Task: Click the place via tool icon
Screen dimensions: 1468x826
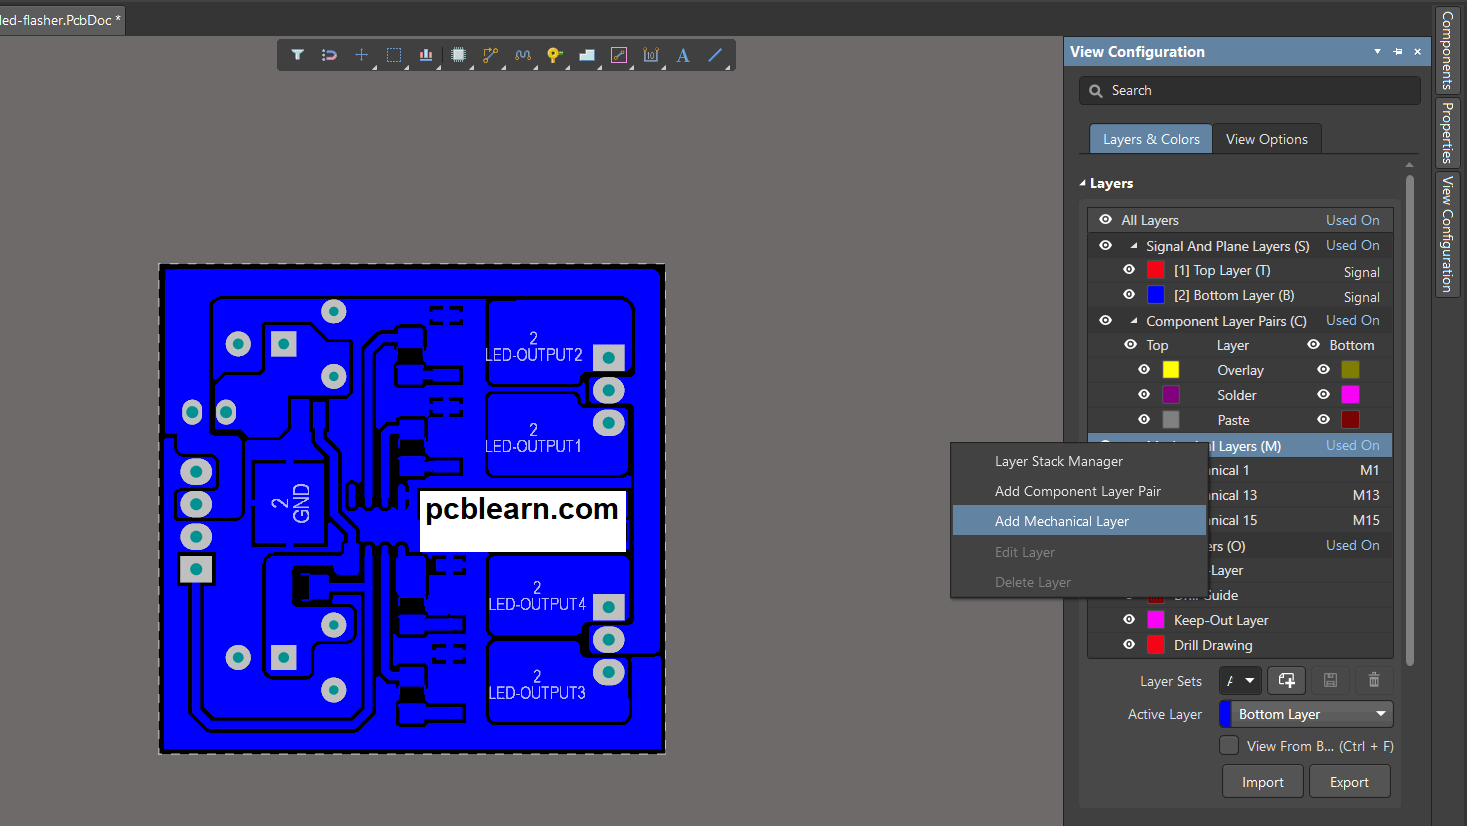Action: point(554,55)
